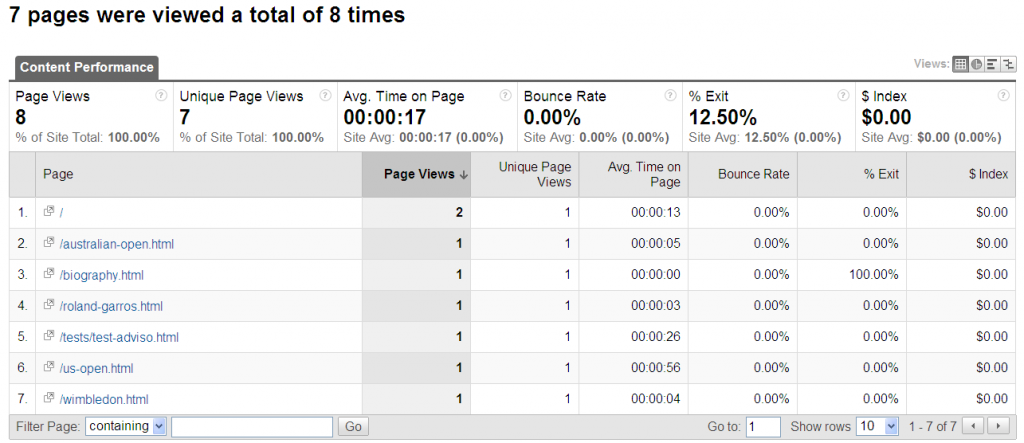1024x443 pixels.
Task: Select the bar performance view icon
Action: pyautogui.click(x=992, y=64)
